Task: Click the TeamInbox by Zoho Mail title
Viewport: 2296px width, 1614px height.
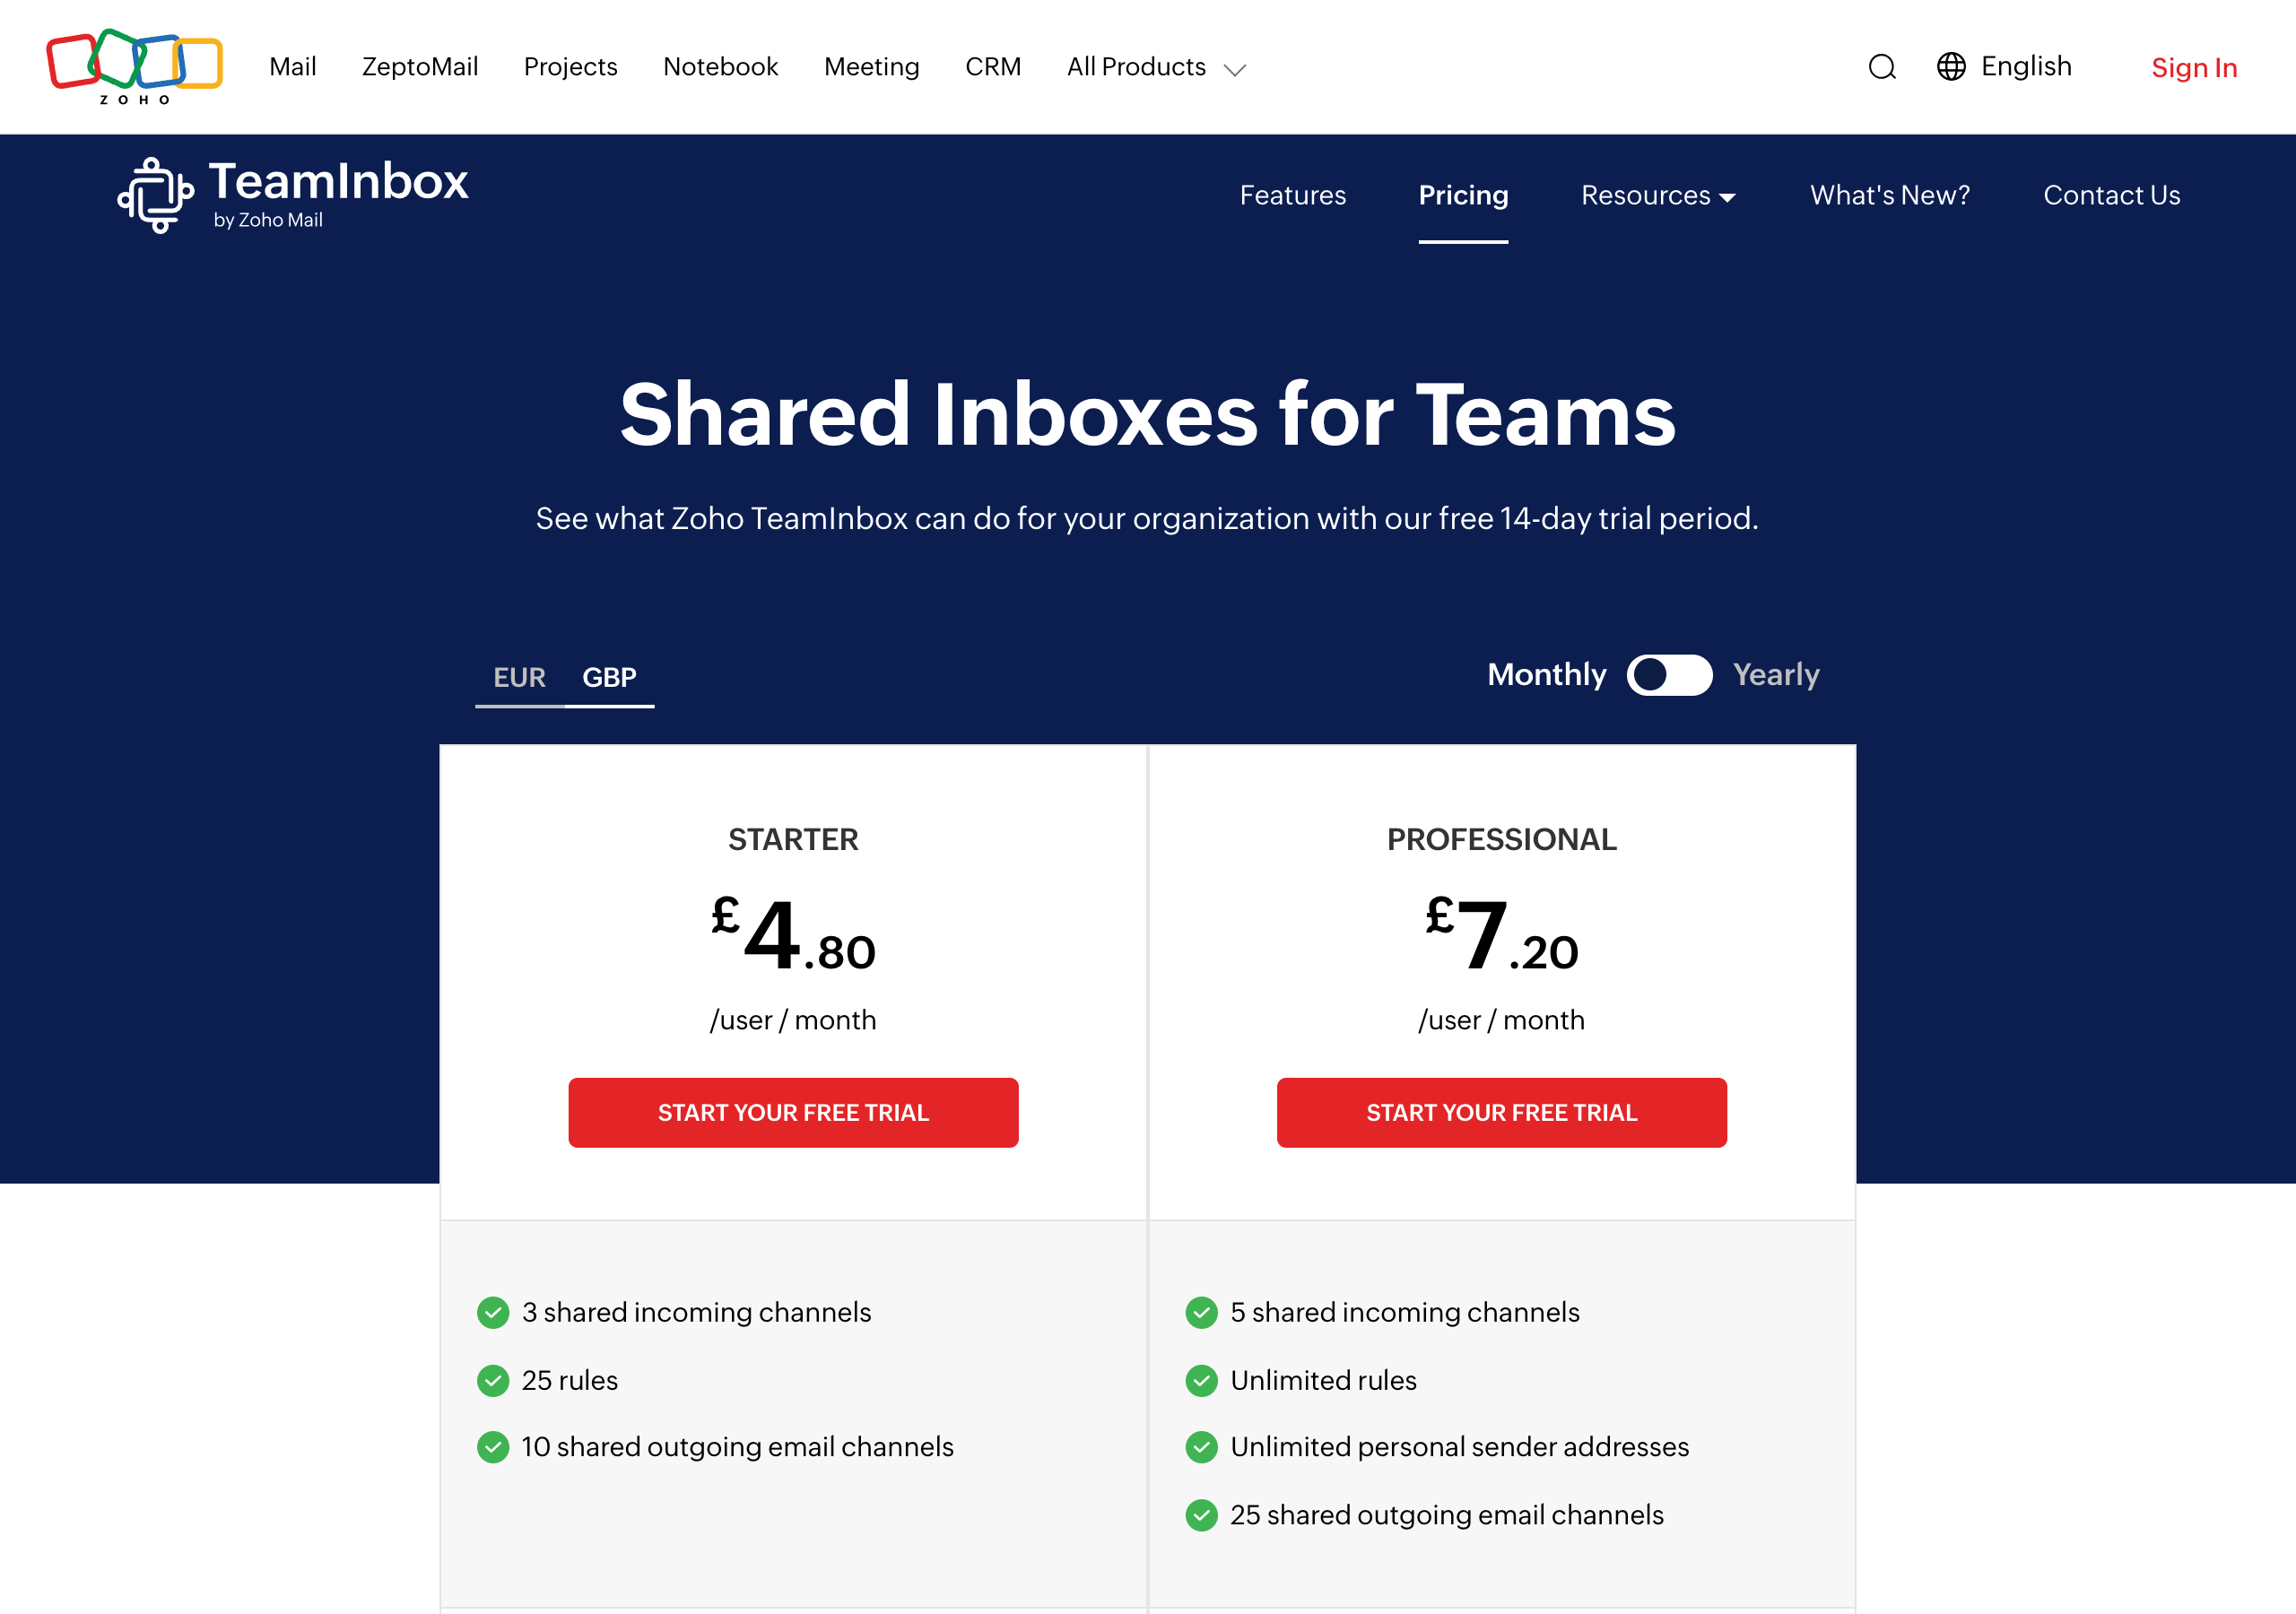Action: (338, 194)
